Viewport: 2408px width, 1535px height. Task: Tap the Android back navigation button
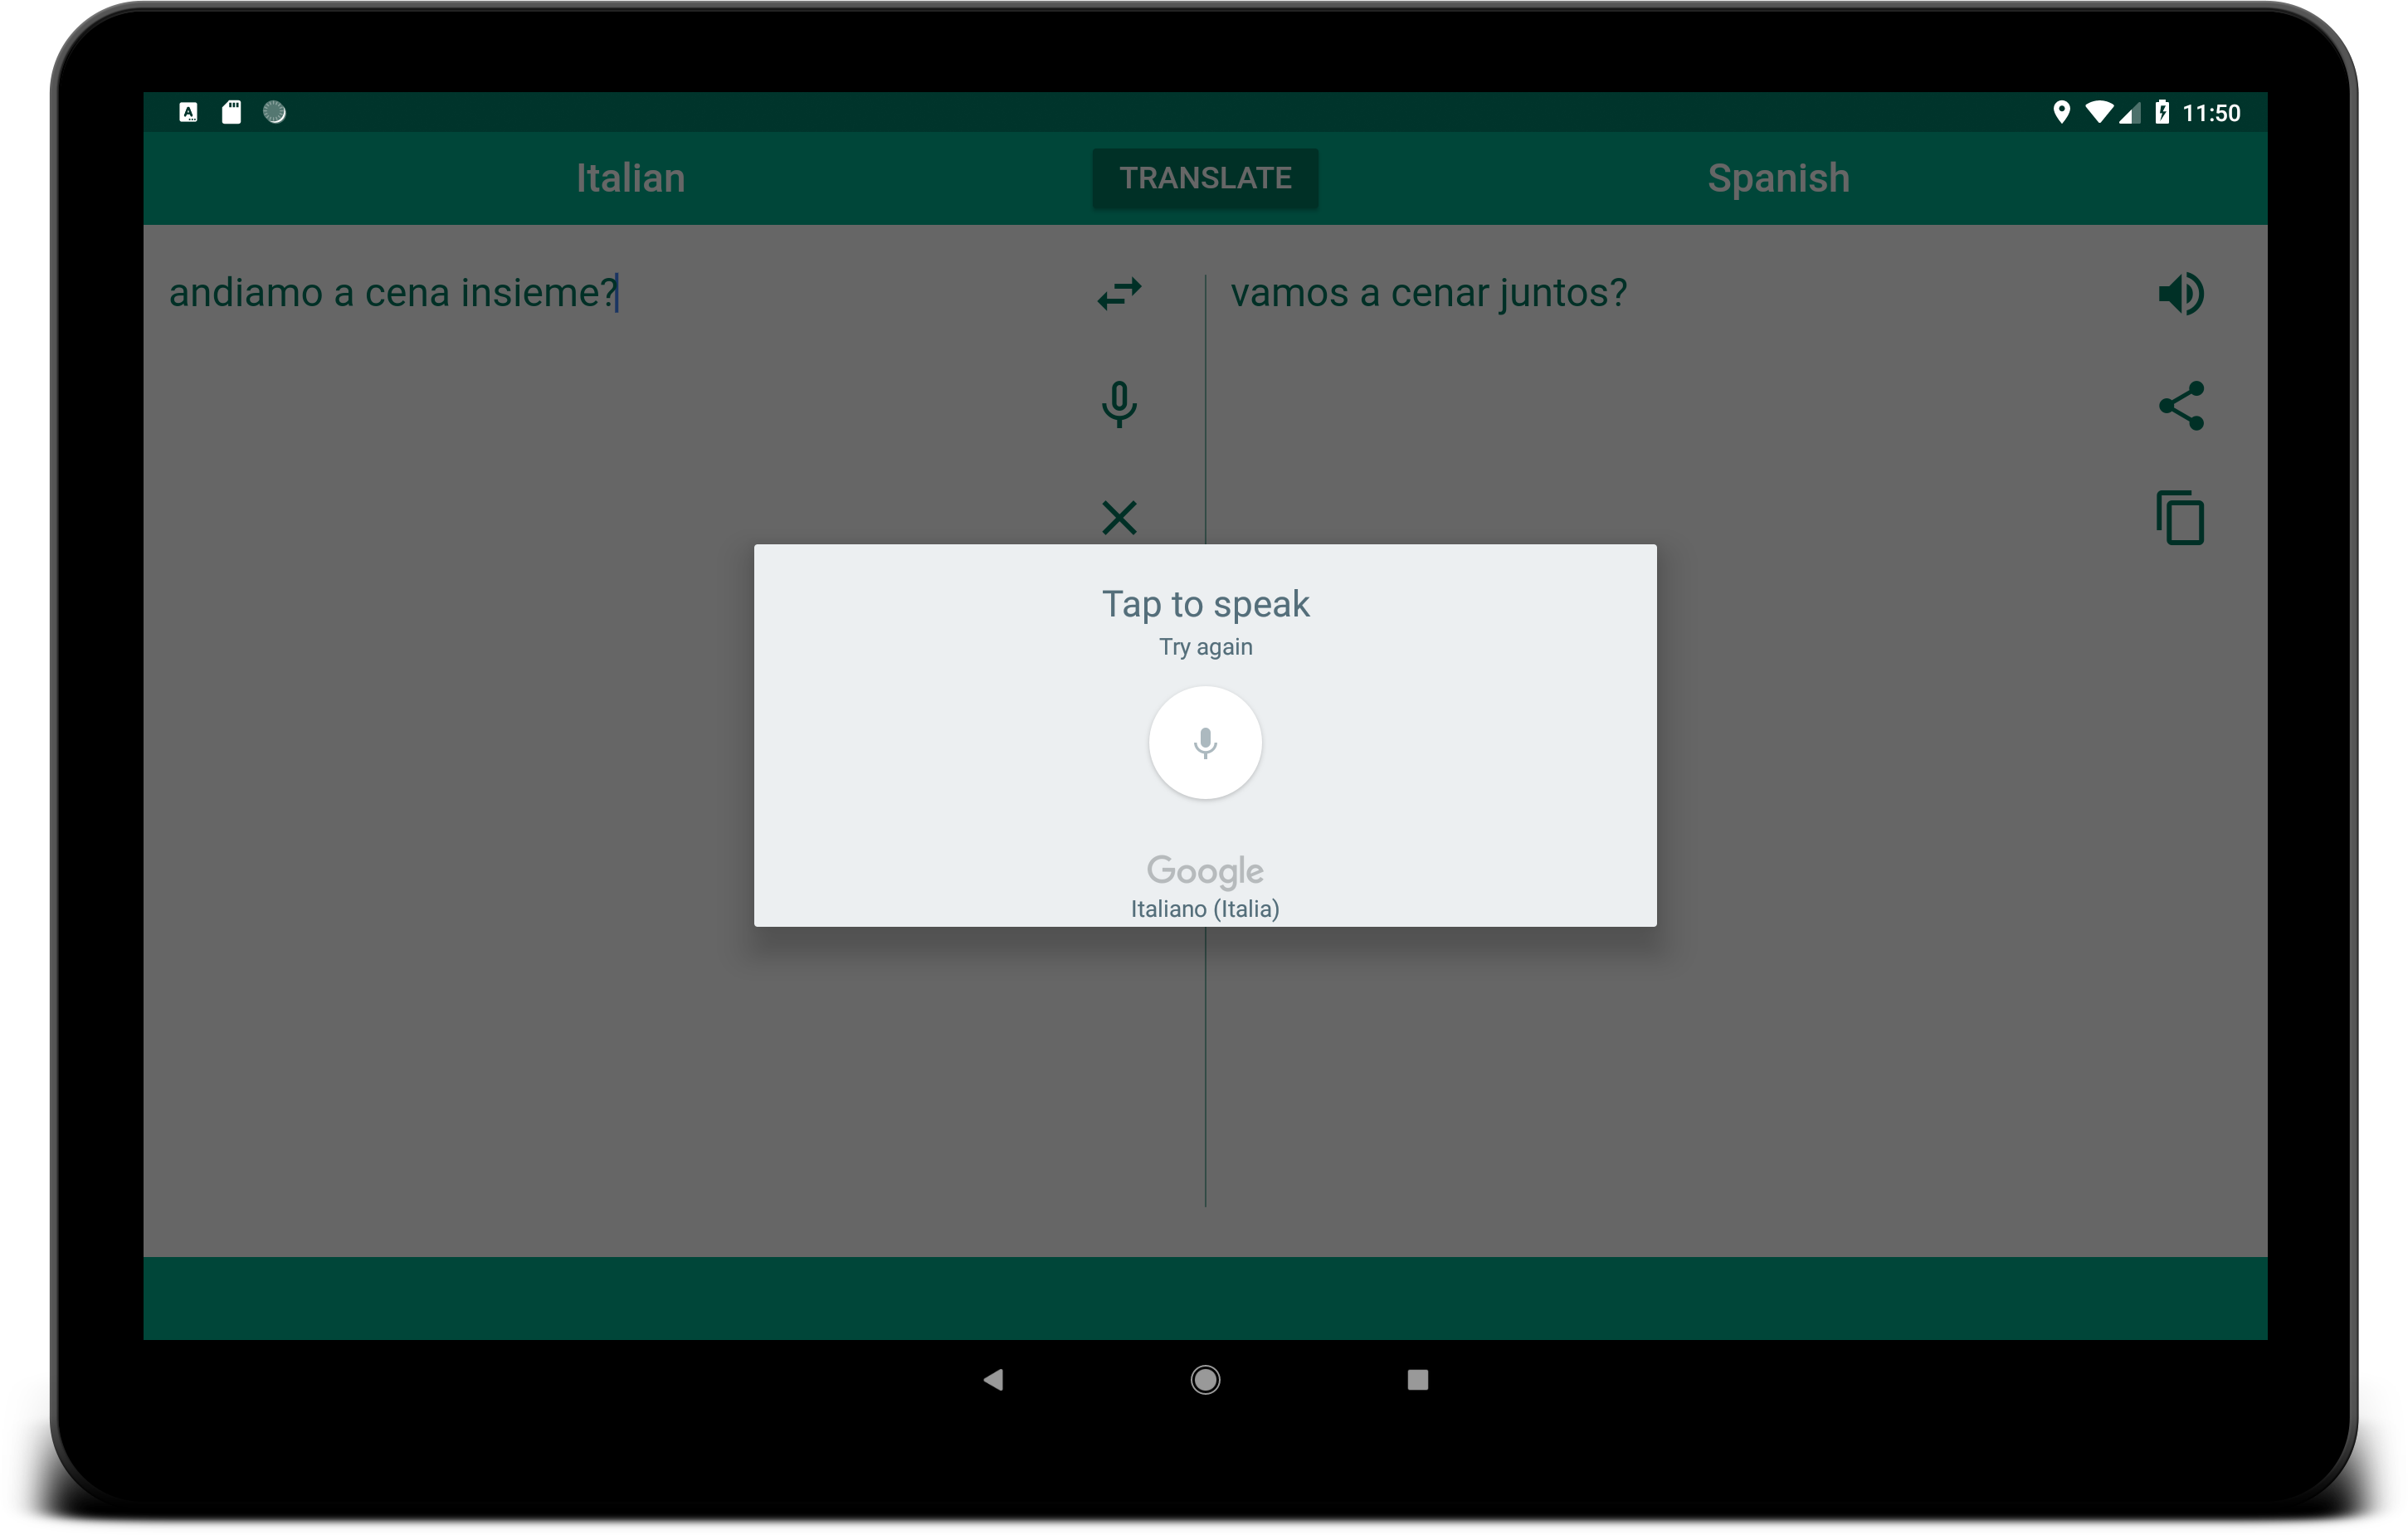[993, 1380]
